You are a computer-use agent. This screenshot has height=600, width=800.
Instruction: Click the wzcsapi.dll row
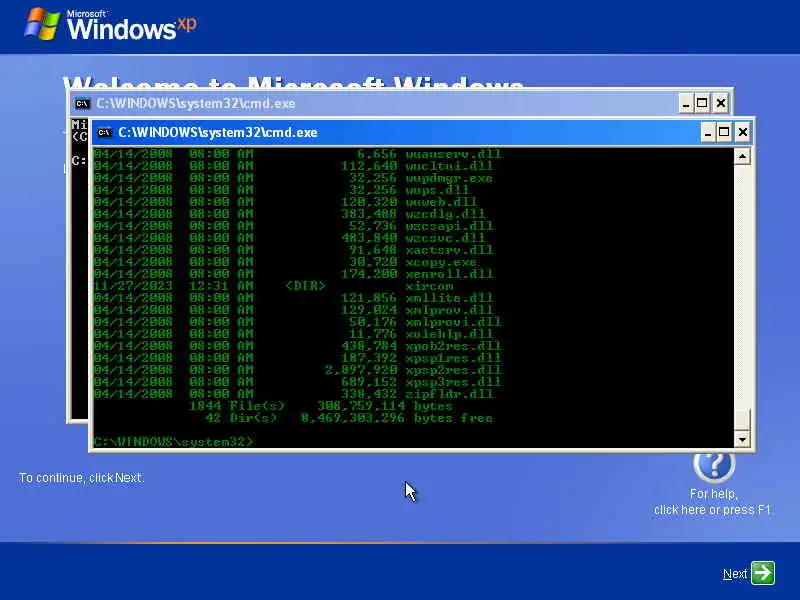tap(293, 226)
